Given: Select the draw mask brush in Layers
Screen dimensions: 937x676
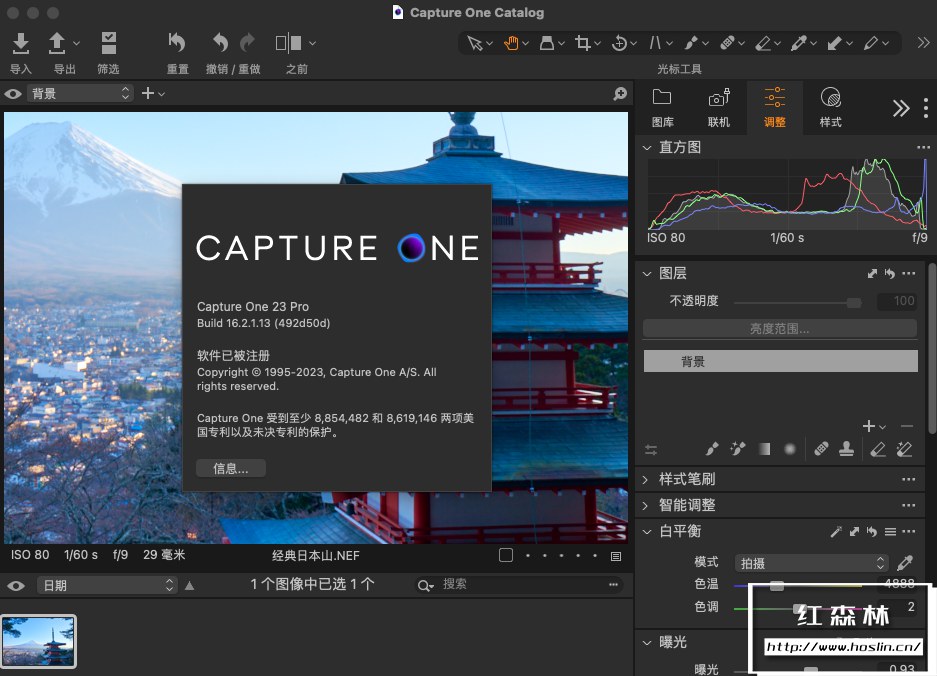Looking at the screenshot, I should 712,450.
